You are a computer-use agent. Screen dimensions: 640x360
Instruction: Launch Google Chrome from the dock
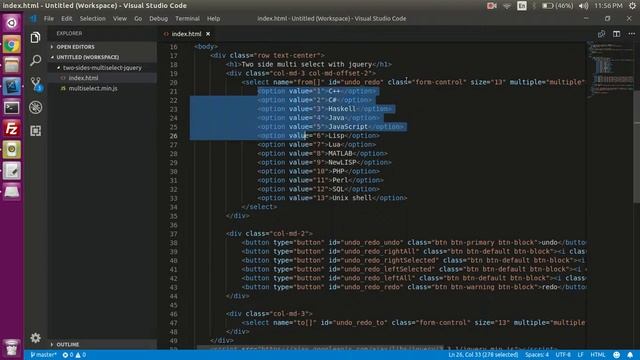point(11,44)
